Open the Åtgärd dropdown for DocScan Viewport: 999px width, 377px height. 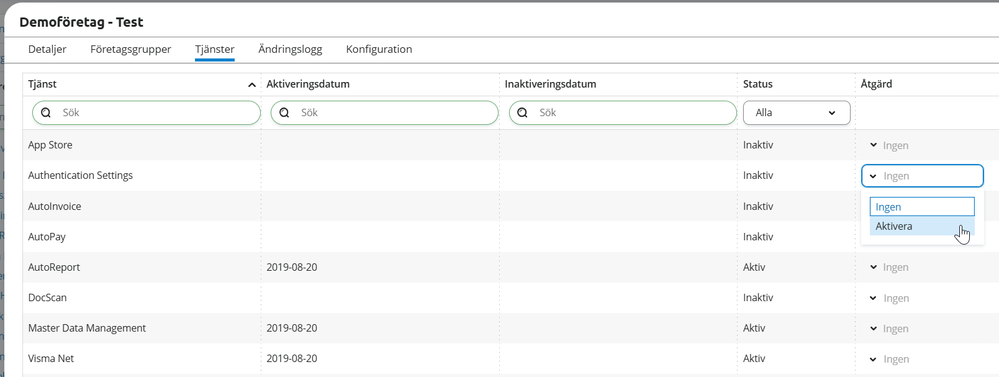[x=889, y=298]
